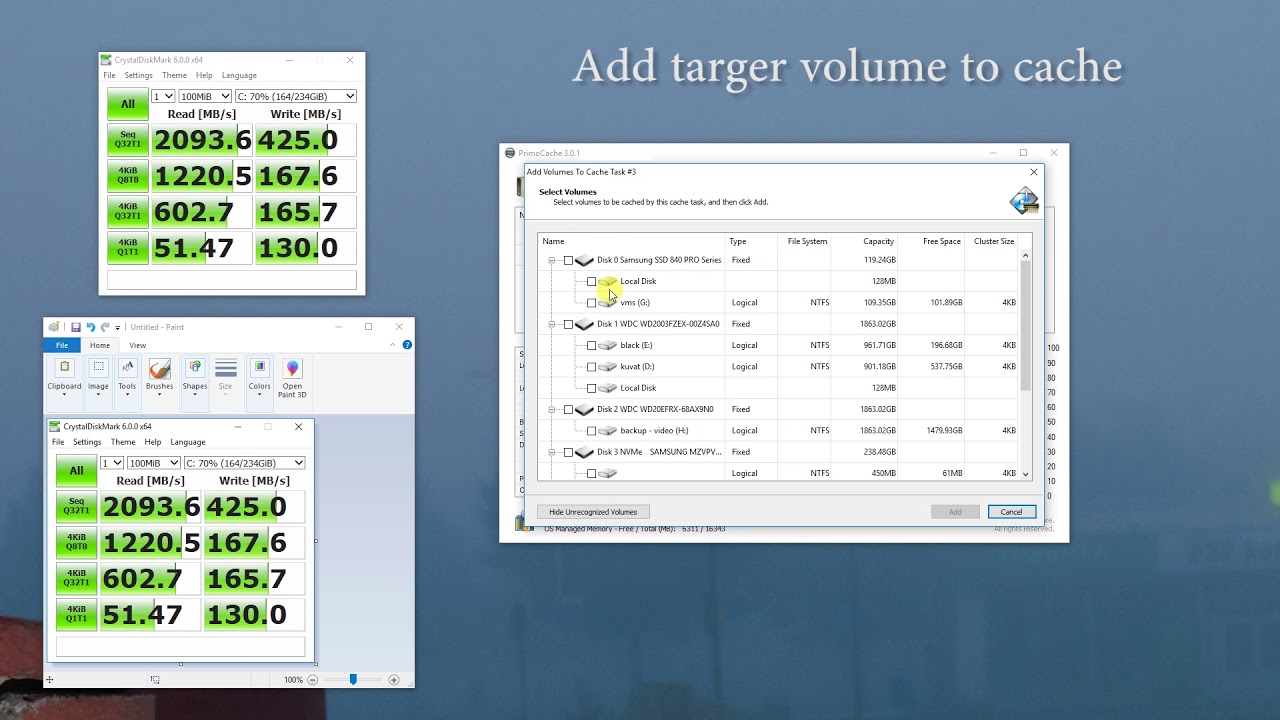Click Hide Unrecognized Volumes button
The height and width of the screenshot is (720, 1280).
point(593,512)
